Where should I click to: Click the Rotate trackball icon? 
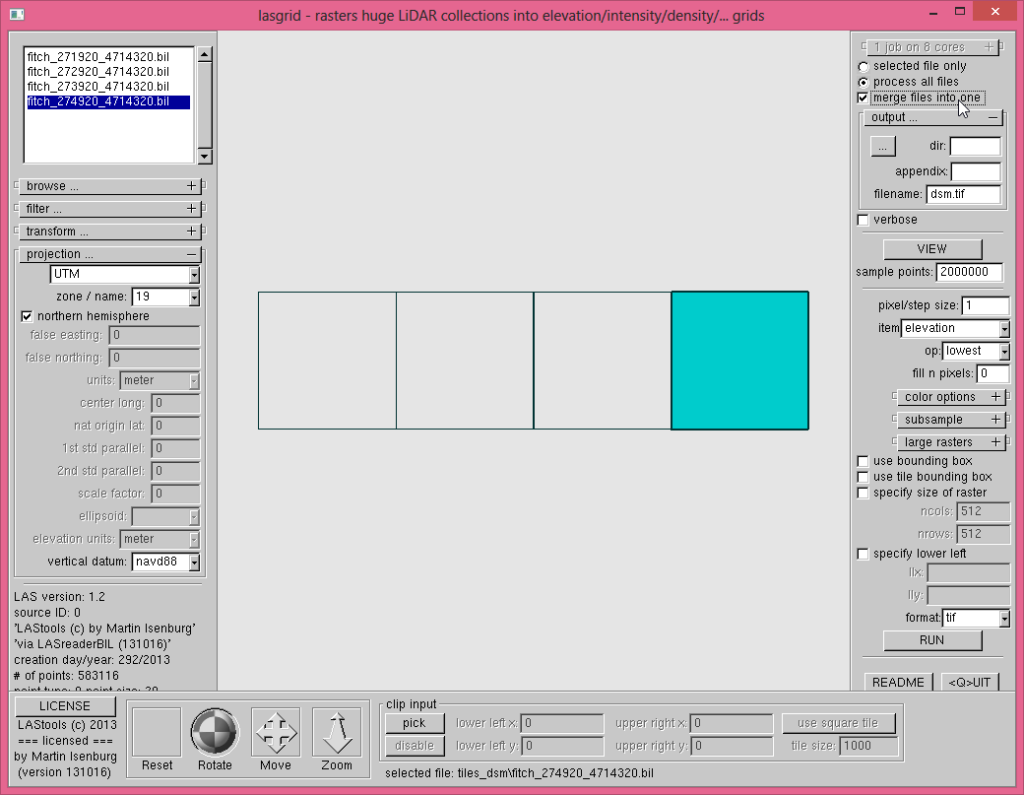coord(215,732)
